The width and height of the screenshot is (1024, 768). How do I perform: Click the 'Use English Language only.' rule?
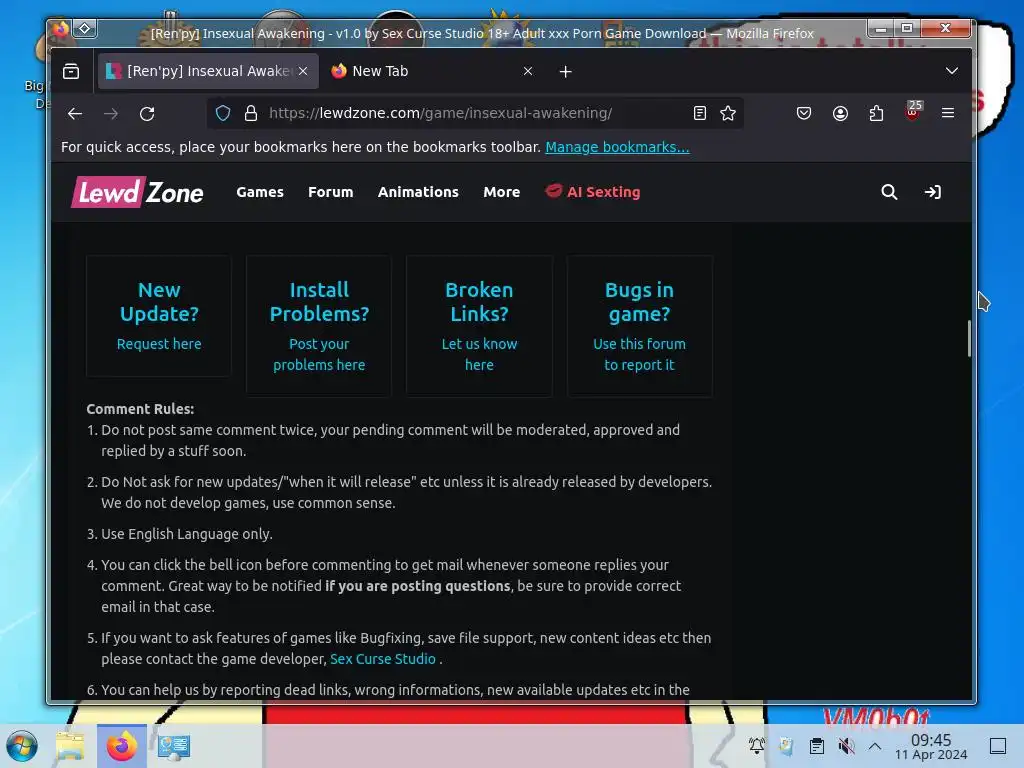[x=187, y=534]
